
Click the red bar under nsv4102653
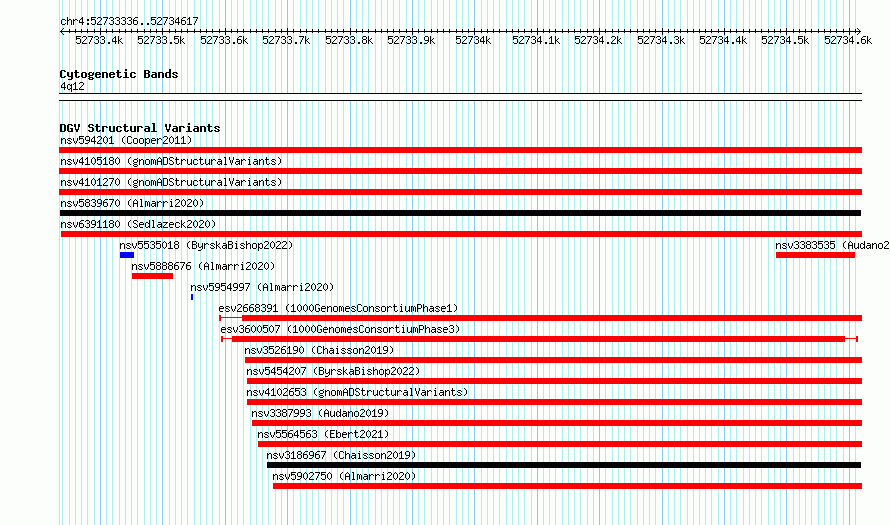click(x=555, y=402)
